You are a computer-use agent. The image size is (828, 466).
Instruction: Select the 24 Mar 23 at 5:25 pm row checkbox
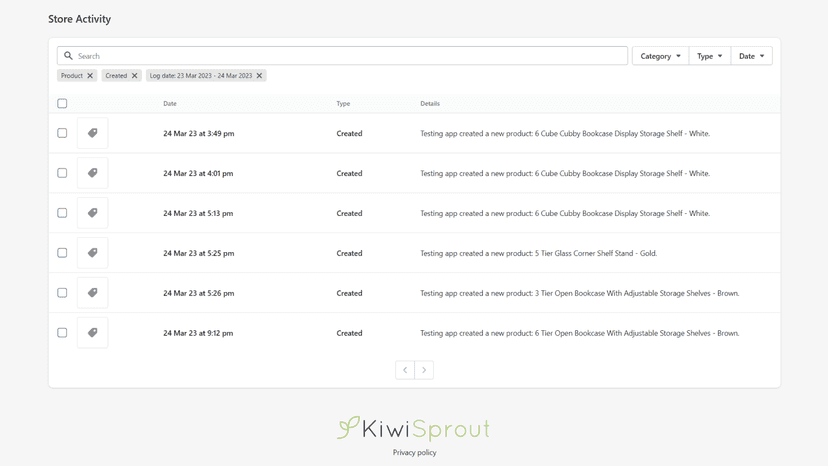coord(62,253)
